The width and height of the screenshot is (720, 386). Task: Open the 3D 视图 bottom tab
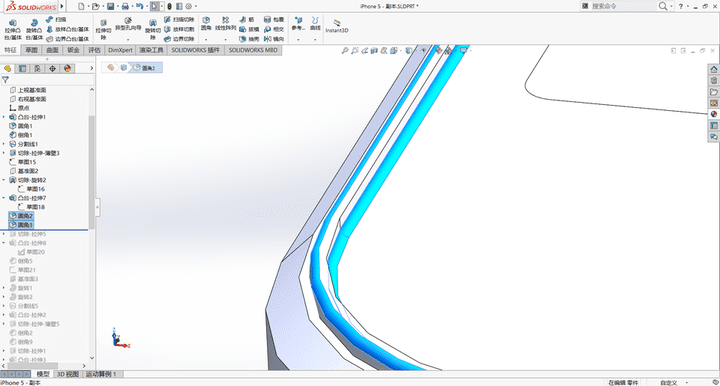(x=68, y=374)
